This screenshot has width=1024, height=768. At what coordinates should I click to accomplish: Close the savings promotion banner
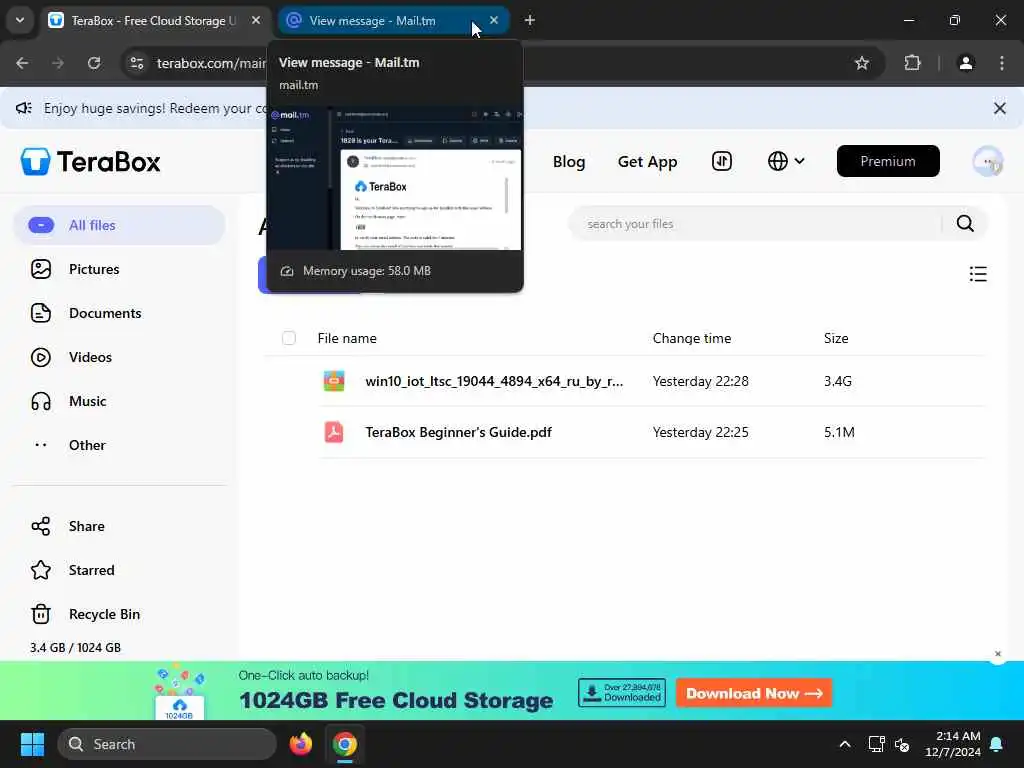999,108
